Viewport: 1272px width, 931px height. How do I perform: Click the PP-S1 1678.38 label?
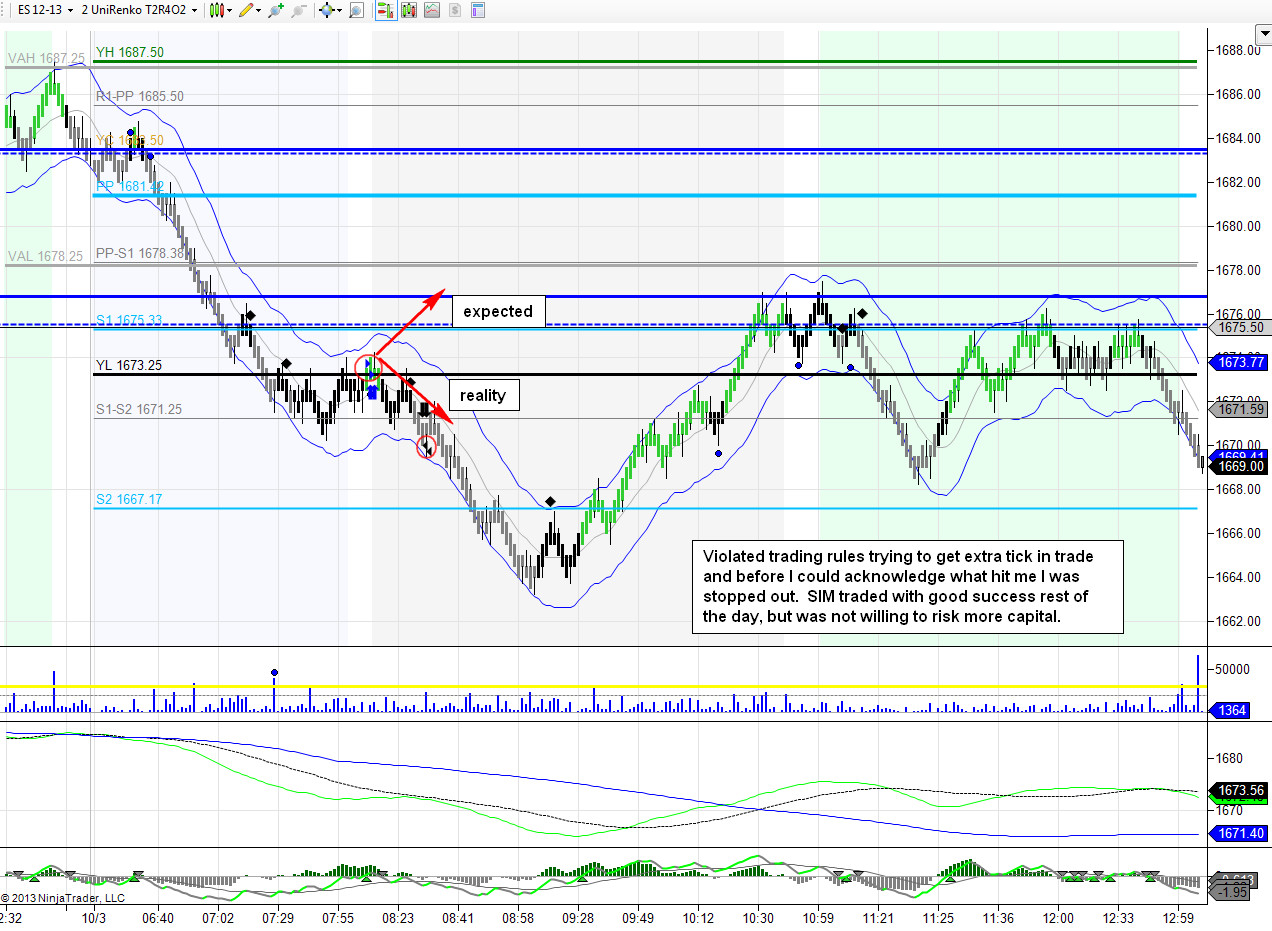pyautogui.click(x=142, y=254)
